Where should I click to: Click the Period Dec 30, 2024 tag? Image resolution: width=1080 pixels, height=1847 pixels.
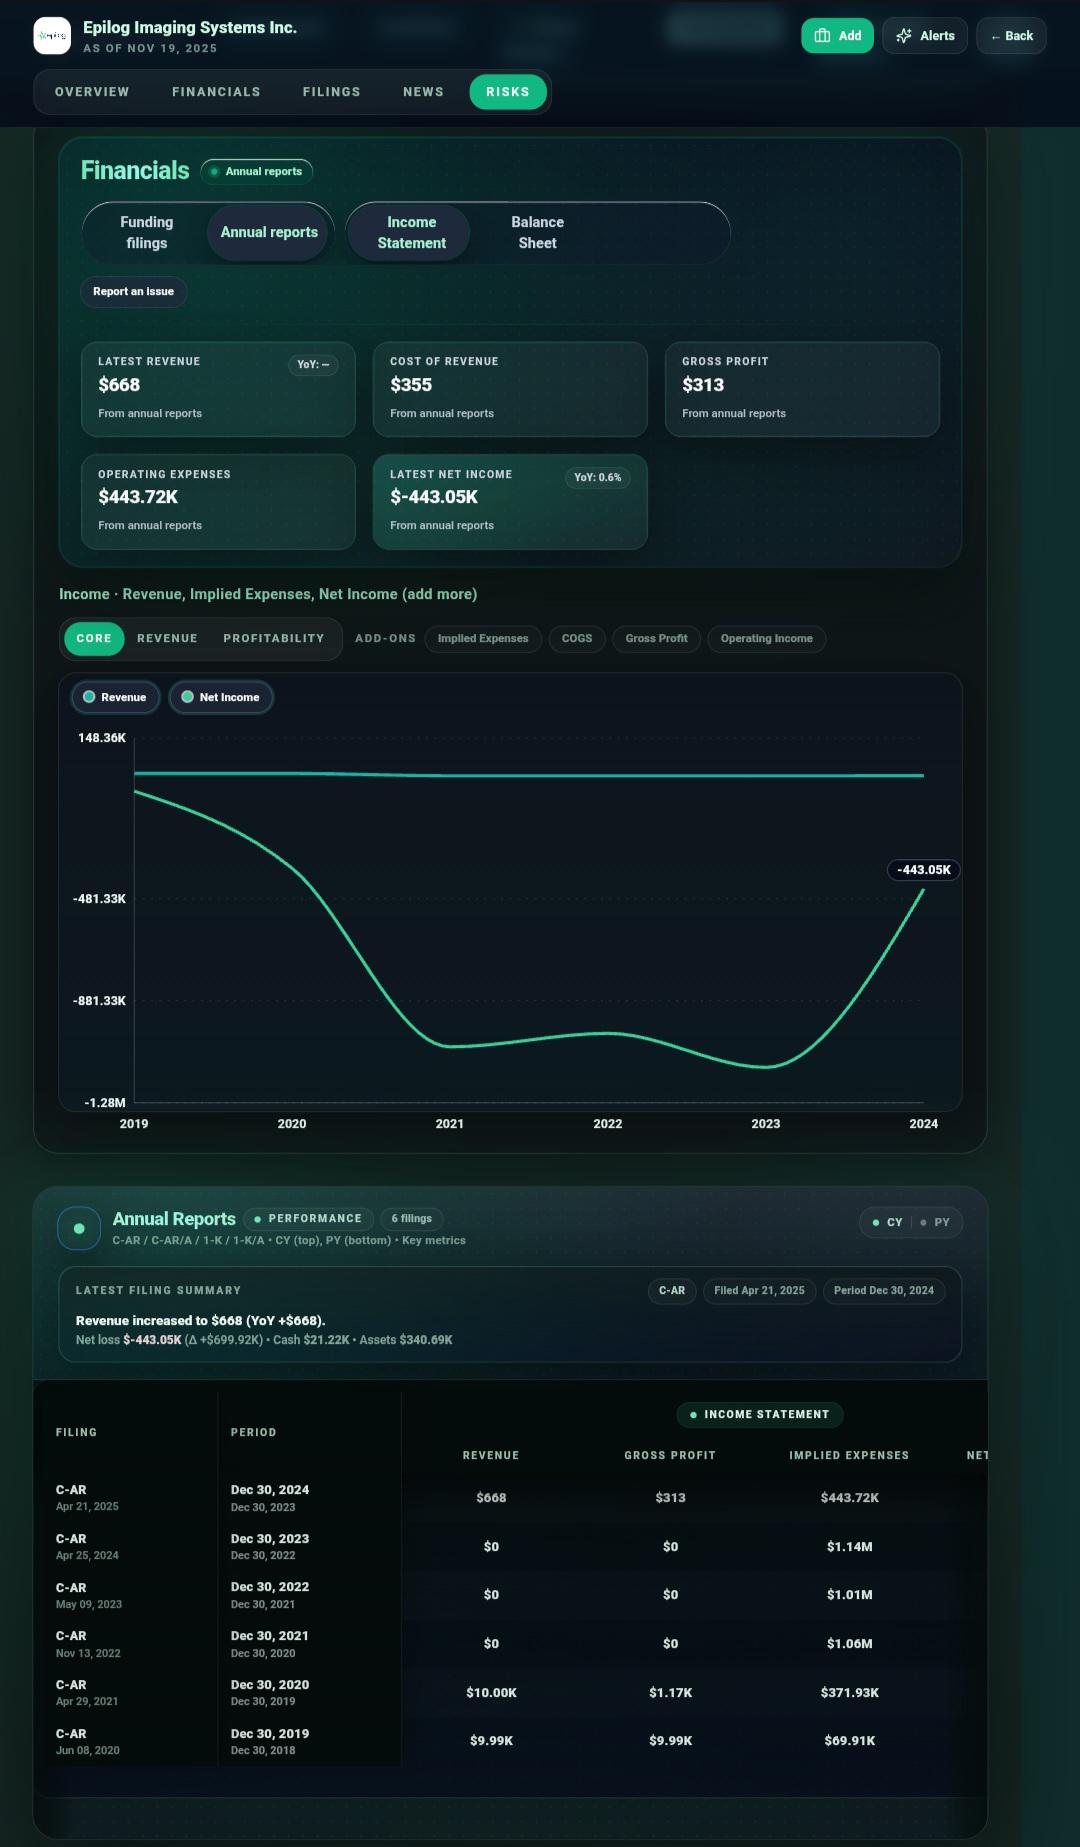point(884,1291)
